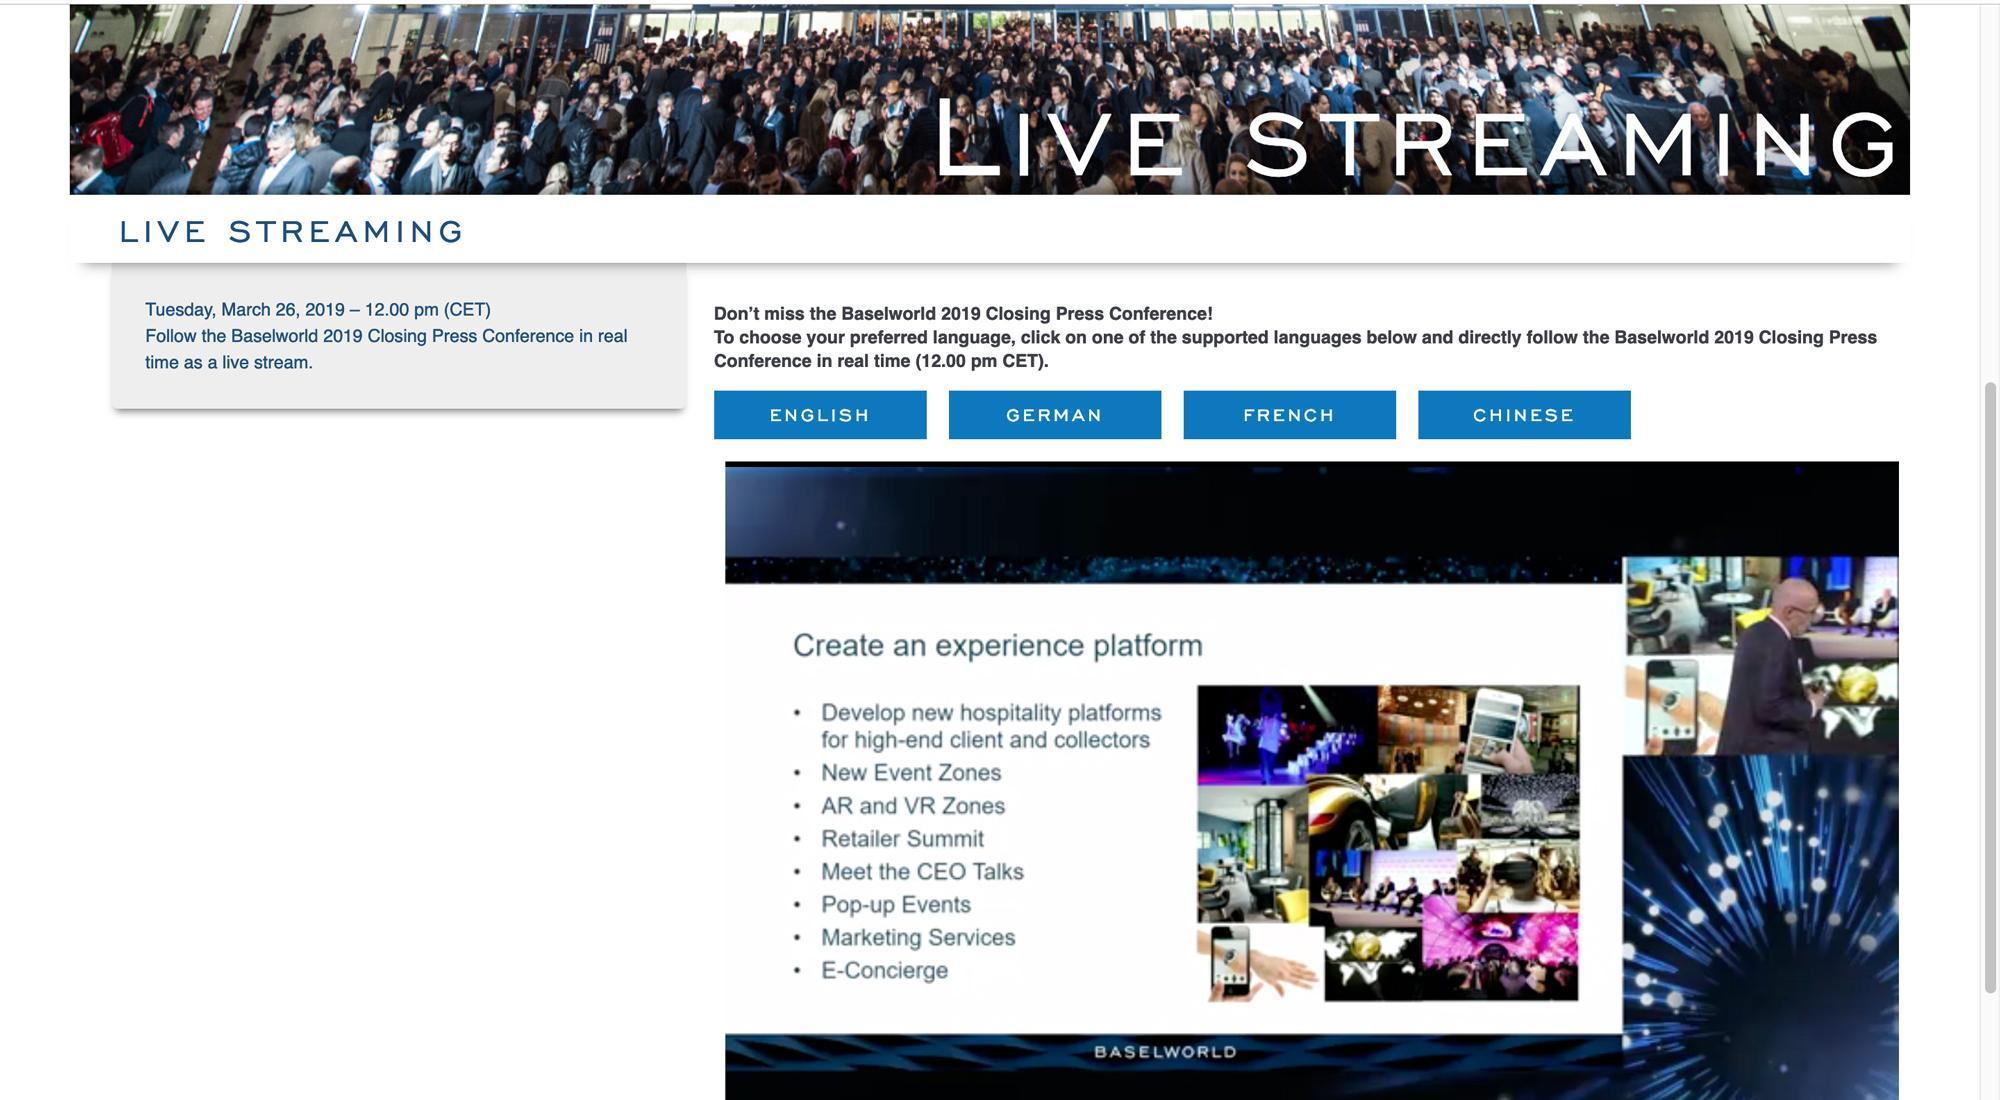Click the "Marketing Services" bullet

[918, 938]
